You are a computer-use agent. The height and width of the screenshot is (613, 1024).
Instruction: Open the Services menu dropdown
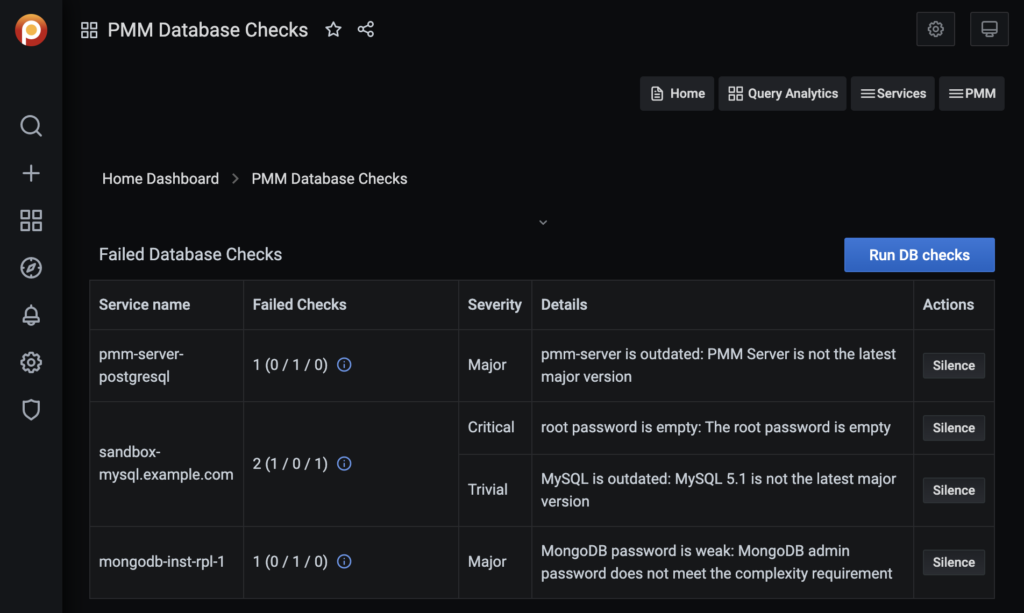[x=893, y=94]
